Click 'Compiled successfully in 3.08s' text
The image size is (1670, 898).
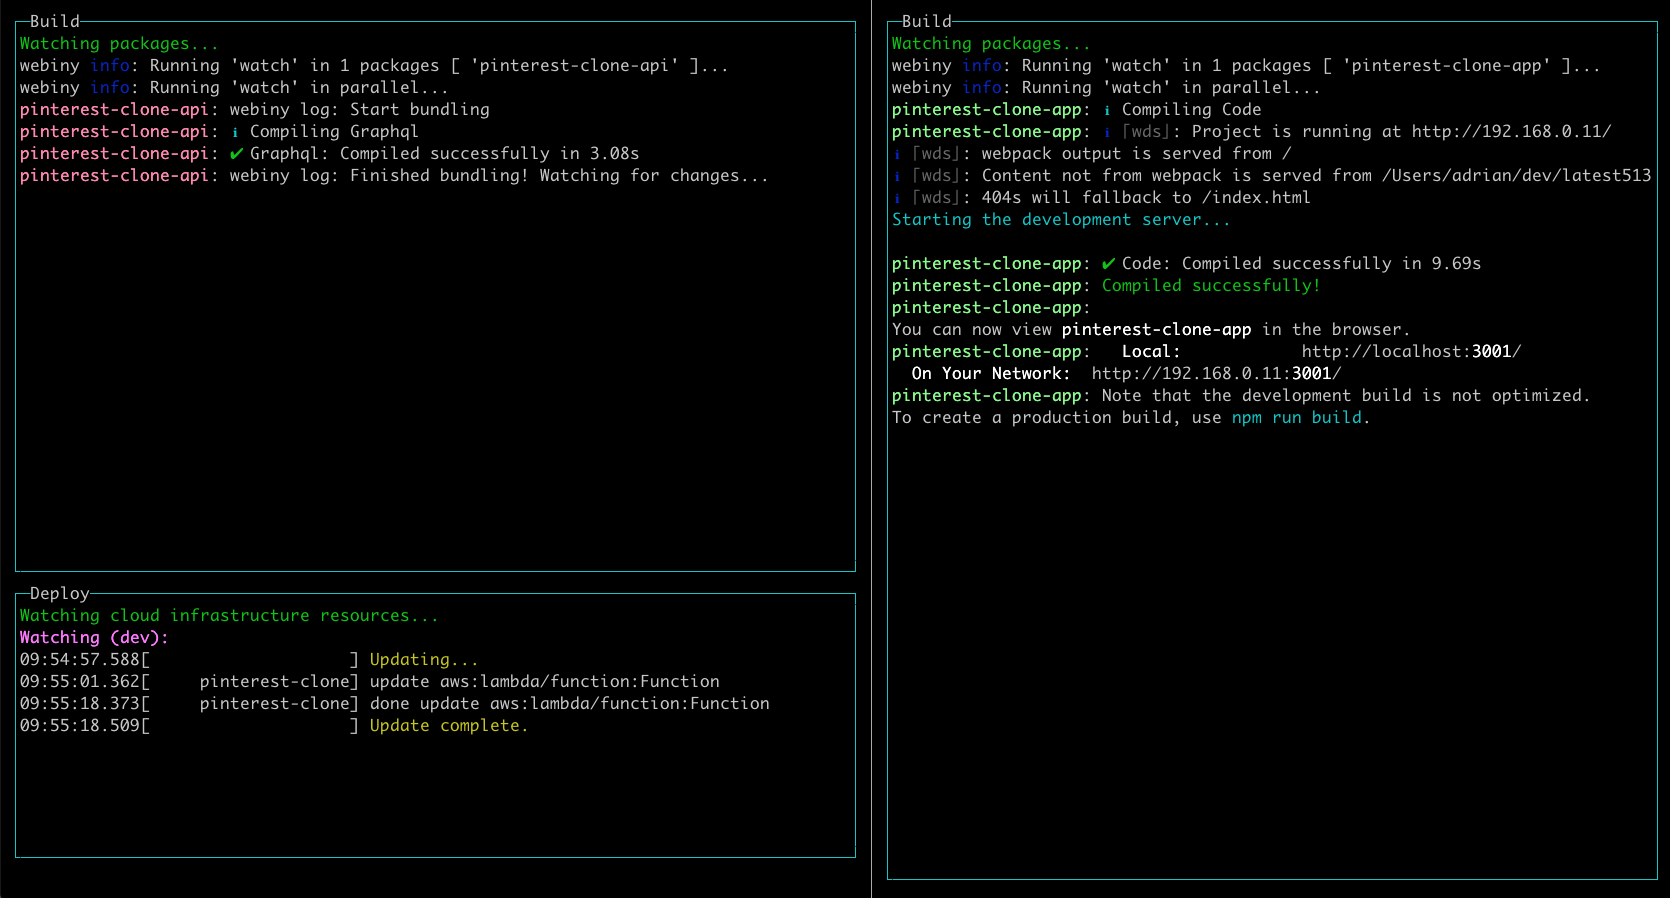[489, 153]
